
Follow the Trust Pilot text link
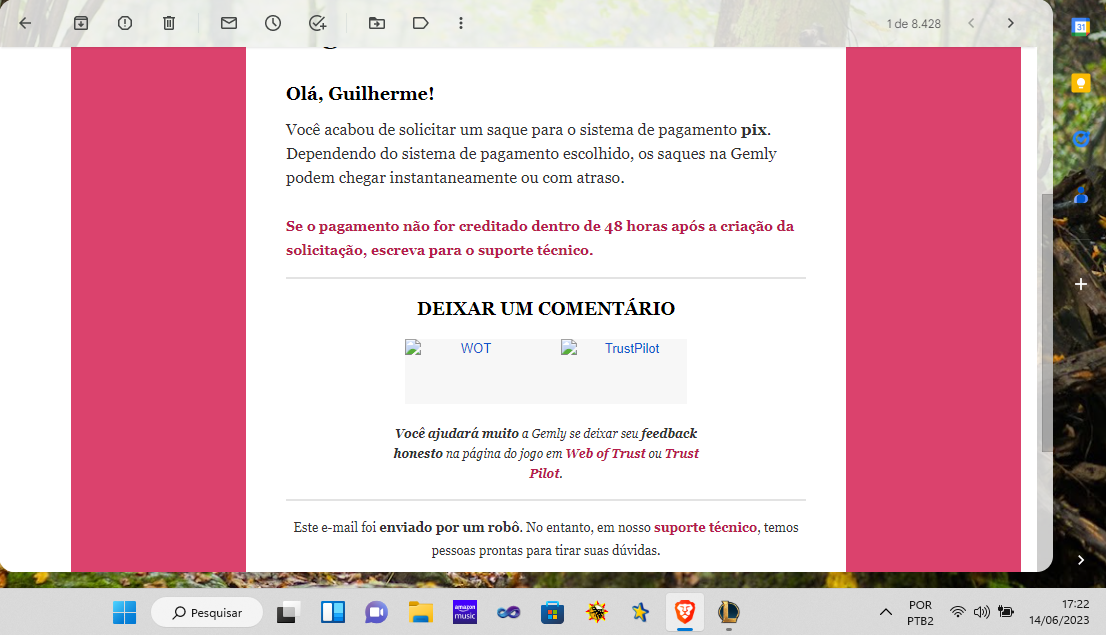point(614,464)
